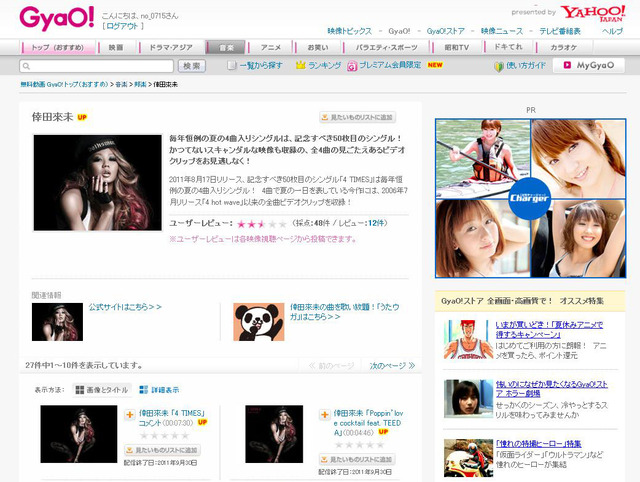Click the Yahoo! Japan logo
640x482 pixels.
point(593,13)
